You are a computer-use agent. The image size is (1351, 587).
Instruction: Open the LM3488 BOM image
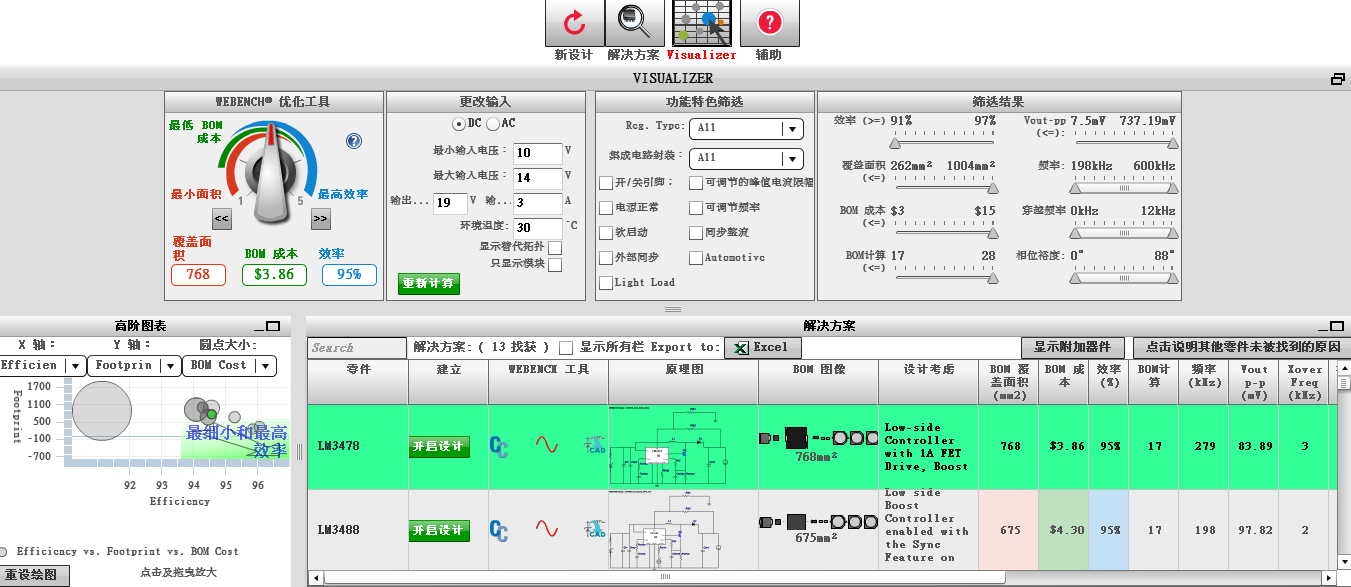[818, 522]
